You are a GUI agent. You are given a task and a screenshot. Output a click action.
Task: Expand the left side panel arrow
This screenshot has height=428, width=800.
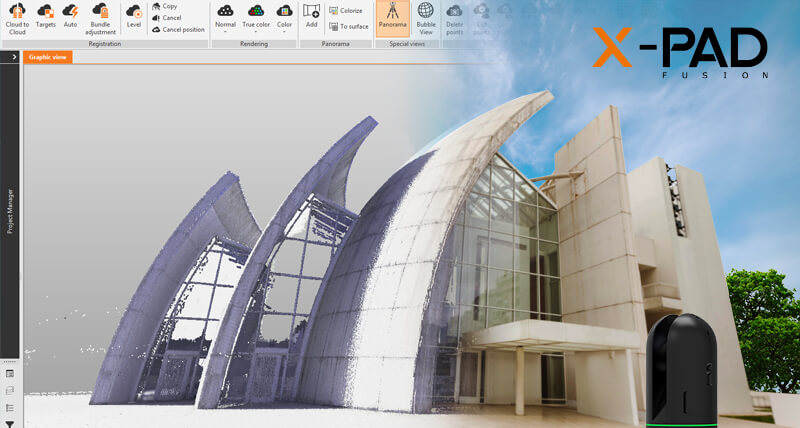(x=14, y=57)
